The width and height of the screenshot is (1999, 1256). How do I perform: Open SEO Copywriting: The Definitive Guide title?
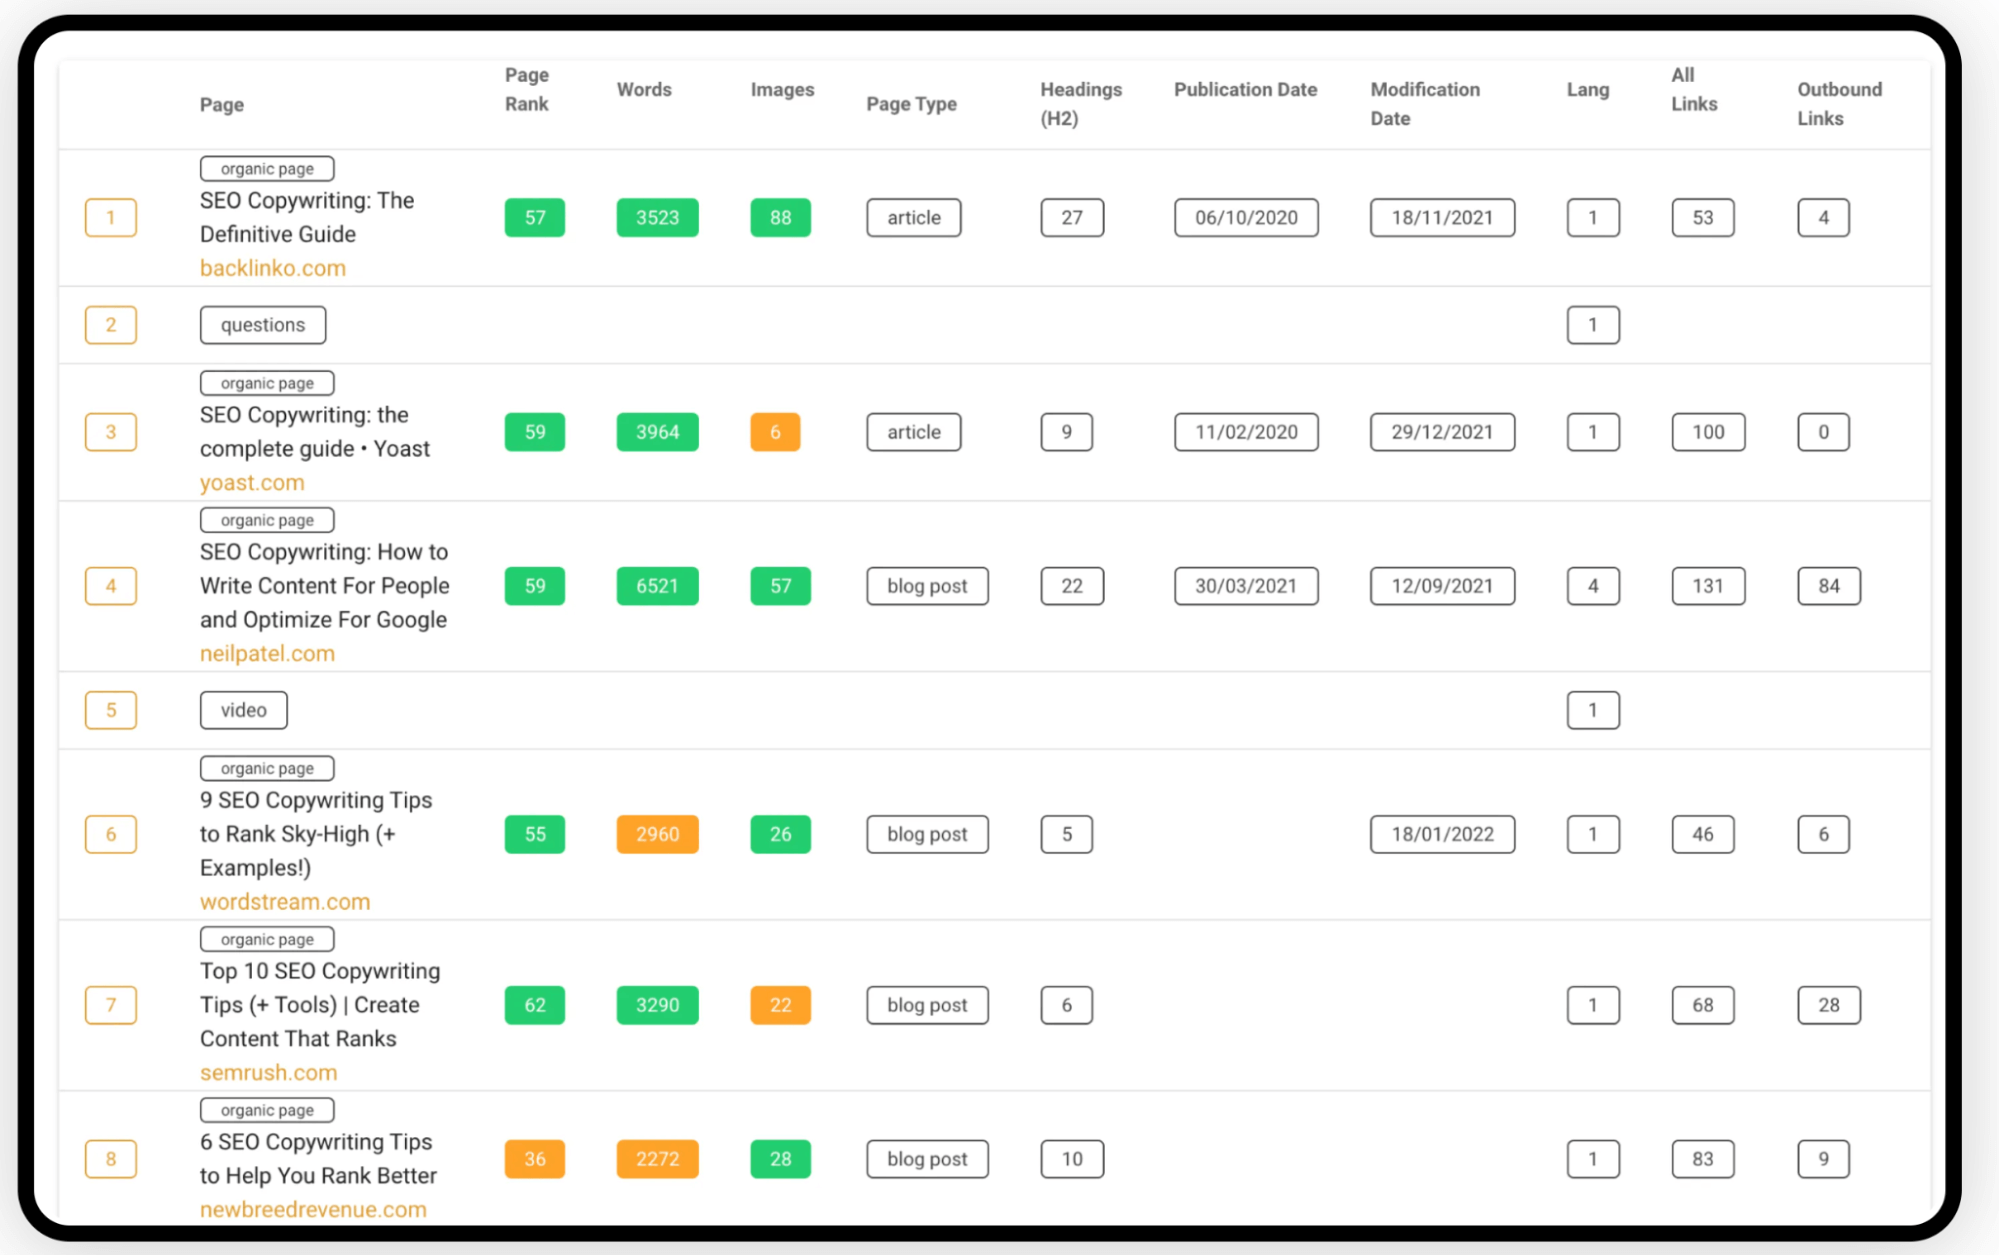click(306, 217)
